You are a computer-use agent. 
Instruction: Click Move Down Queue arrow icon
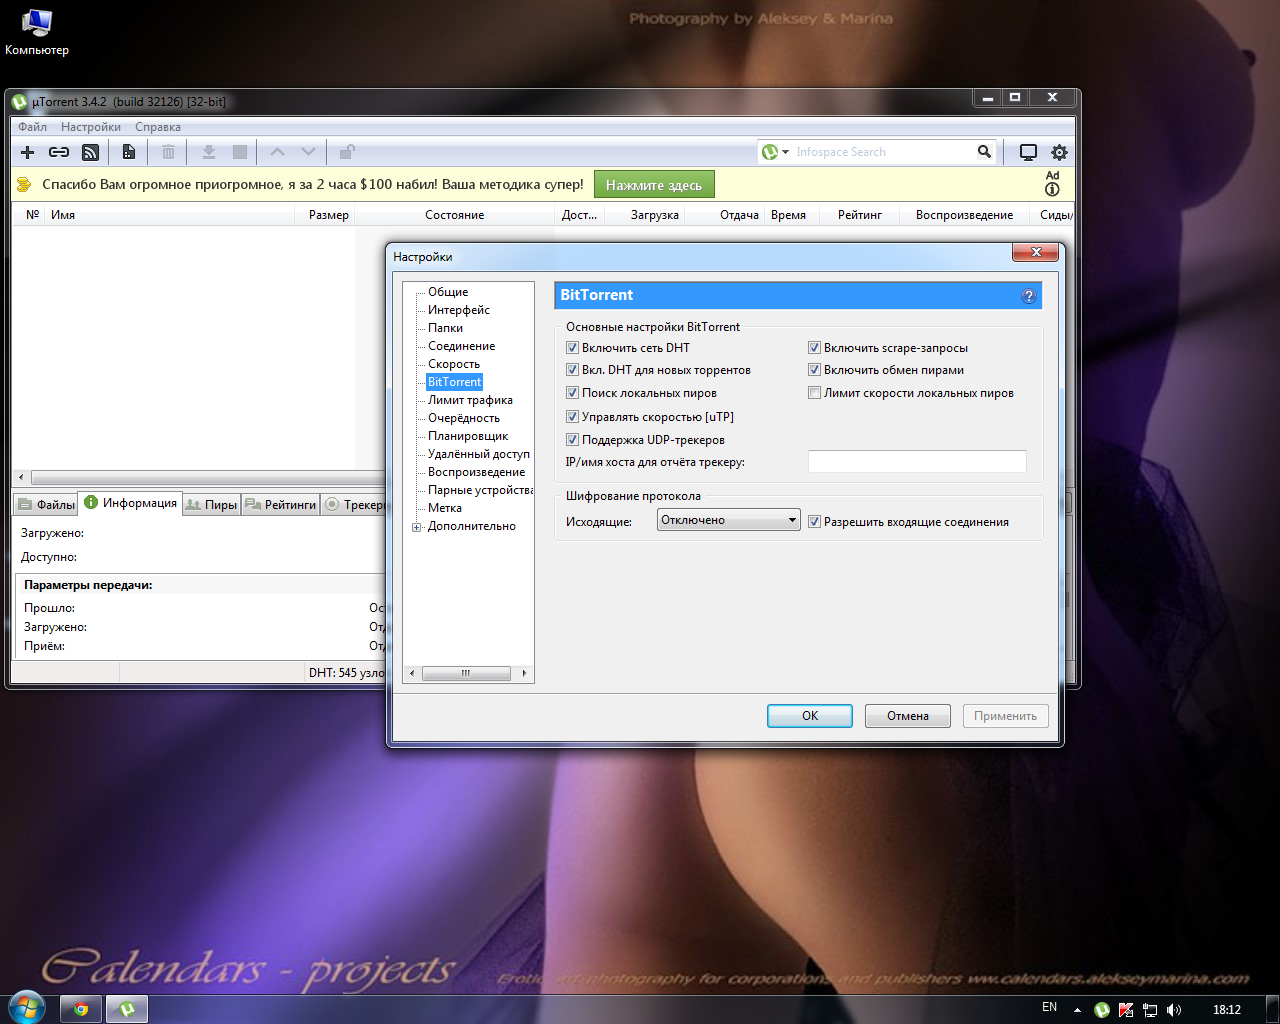308,152
